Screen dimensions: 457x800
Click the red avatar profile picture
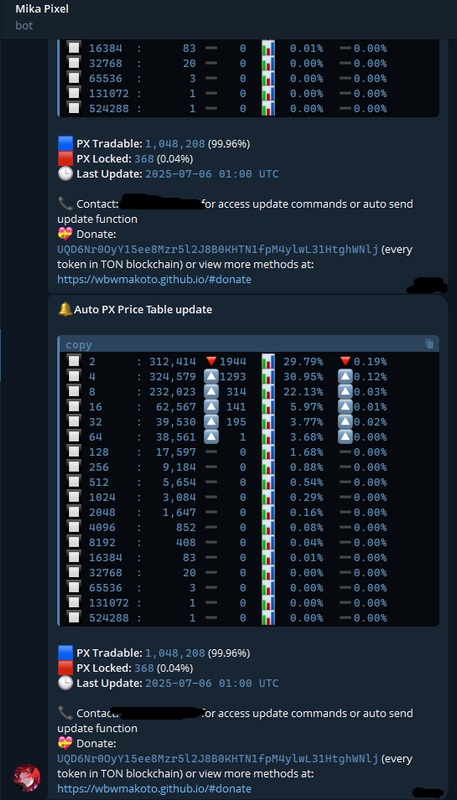(x=27, y=778)
